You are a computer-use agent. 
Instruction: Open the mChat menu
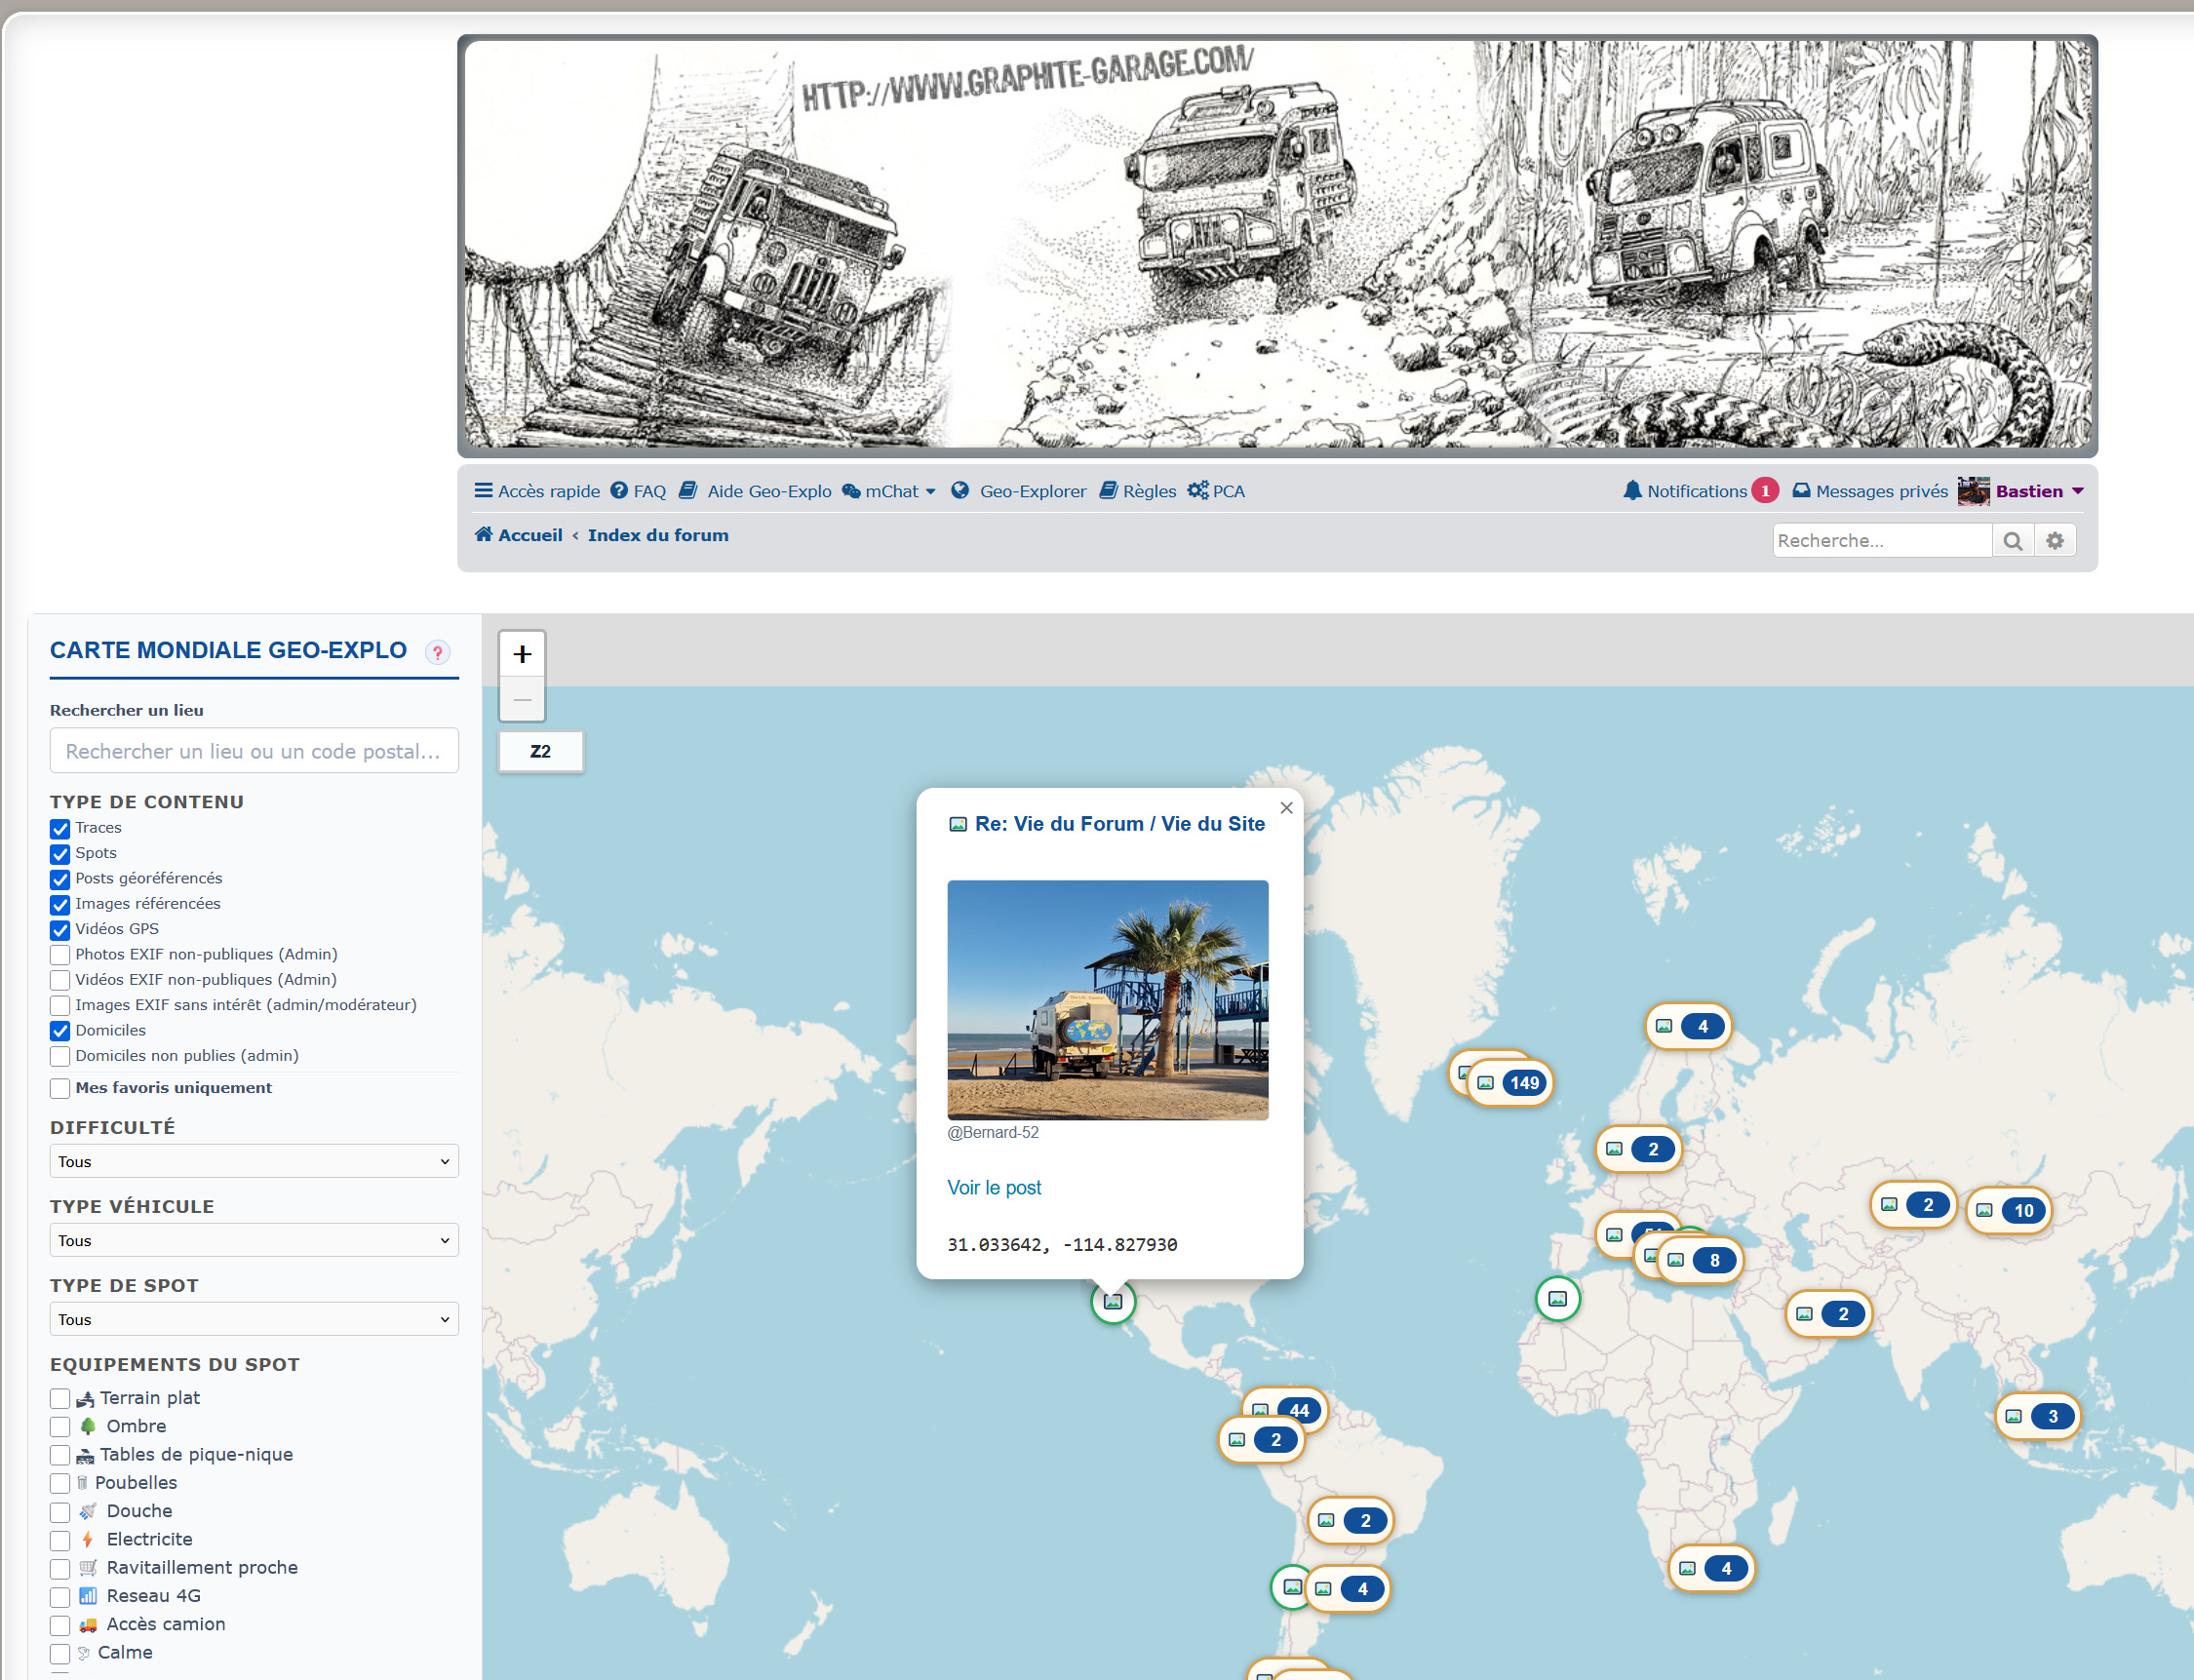point(890,491)
